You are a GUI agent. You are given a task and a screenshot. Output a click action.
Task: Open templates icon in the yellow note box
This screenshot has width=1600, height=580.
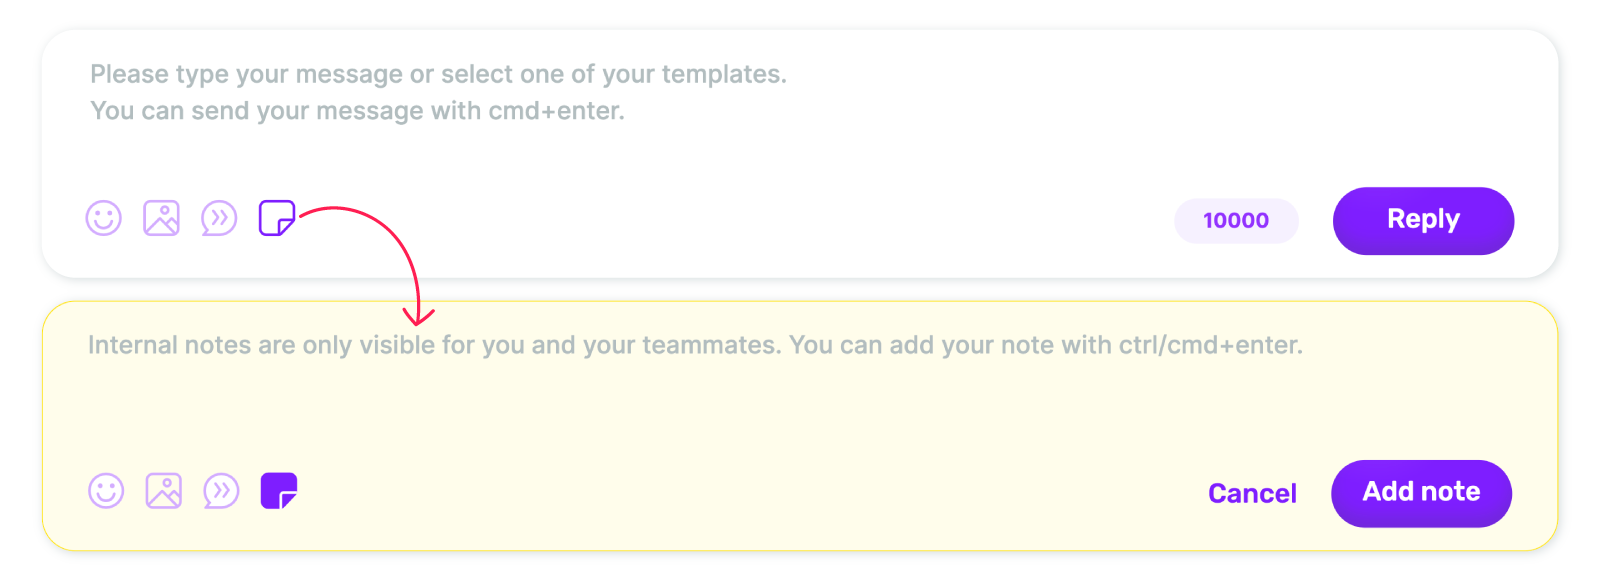coord(221,491)
